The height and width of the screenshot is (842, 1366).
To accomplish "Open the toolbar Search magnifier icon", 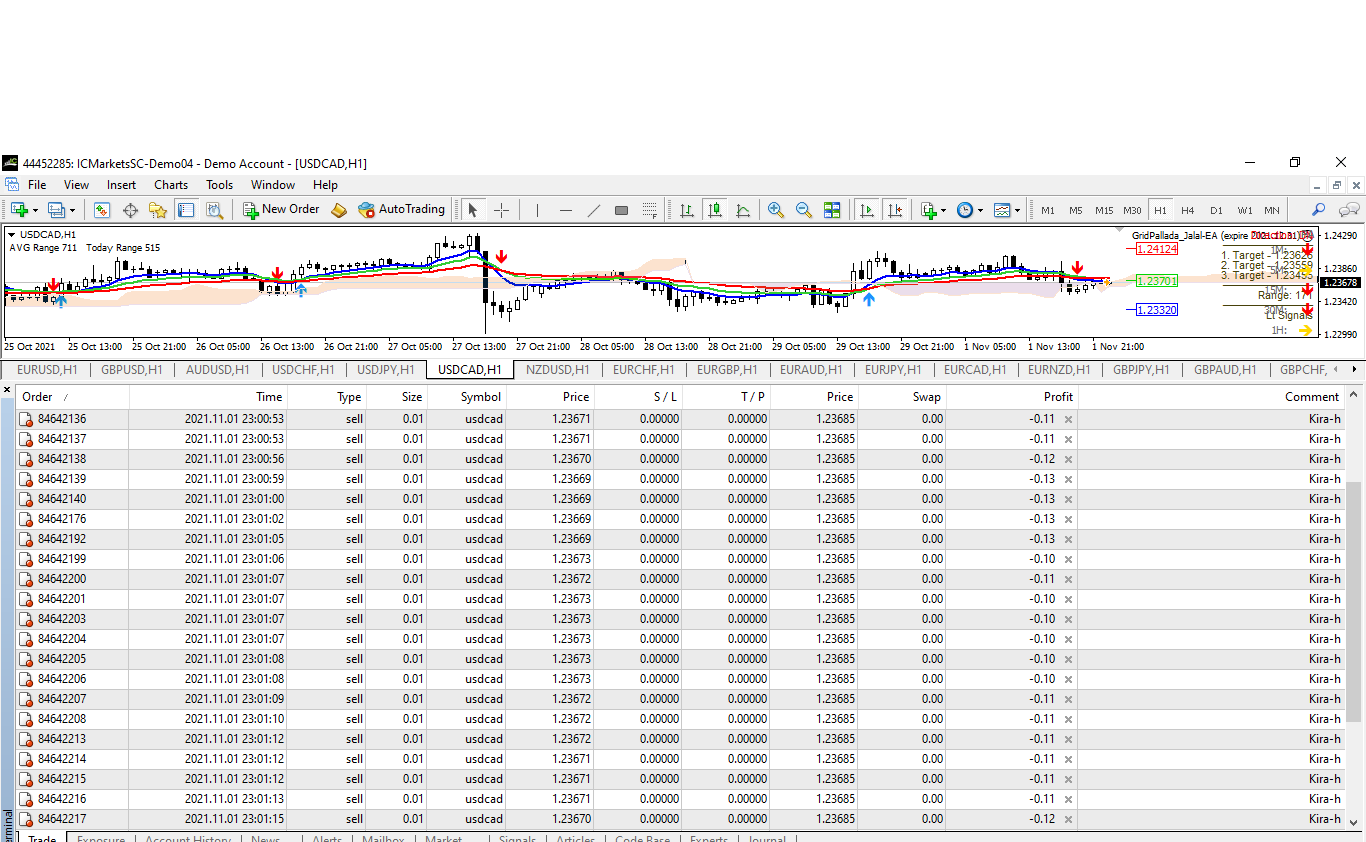I will click(1318, 210).
